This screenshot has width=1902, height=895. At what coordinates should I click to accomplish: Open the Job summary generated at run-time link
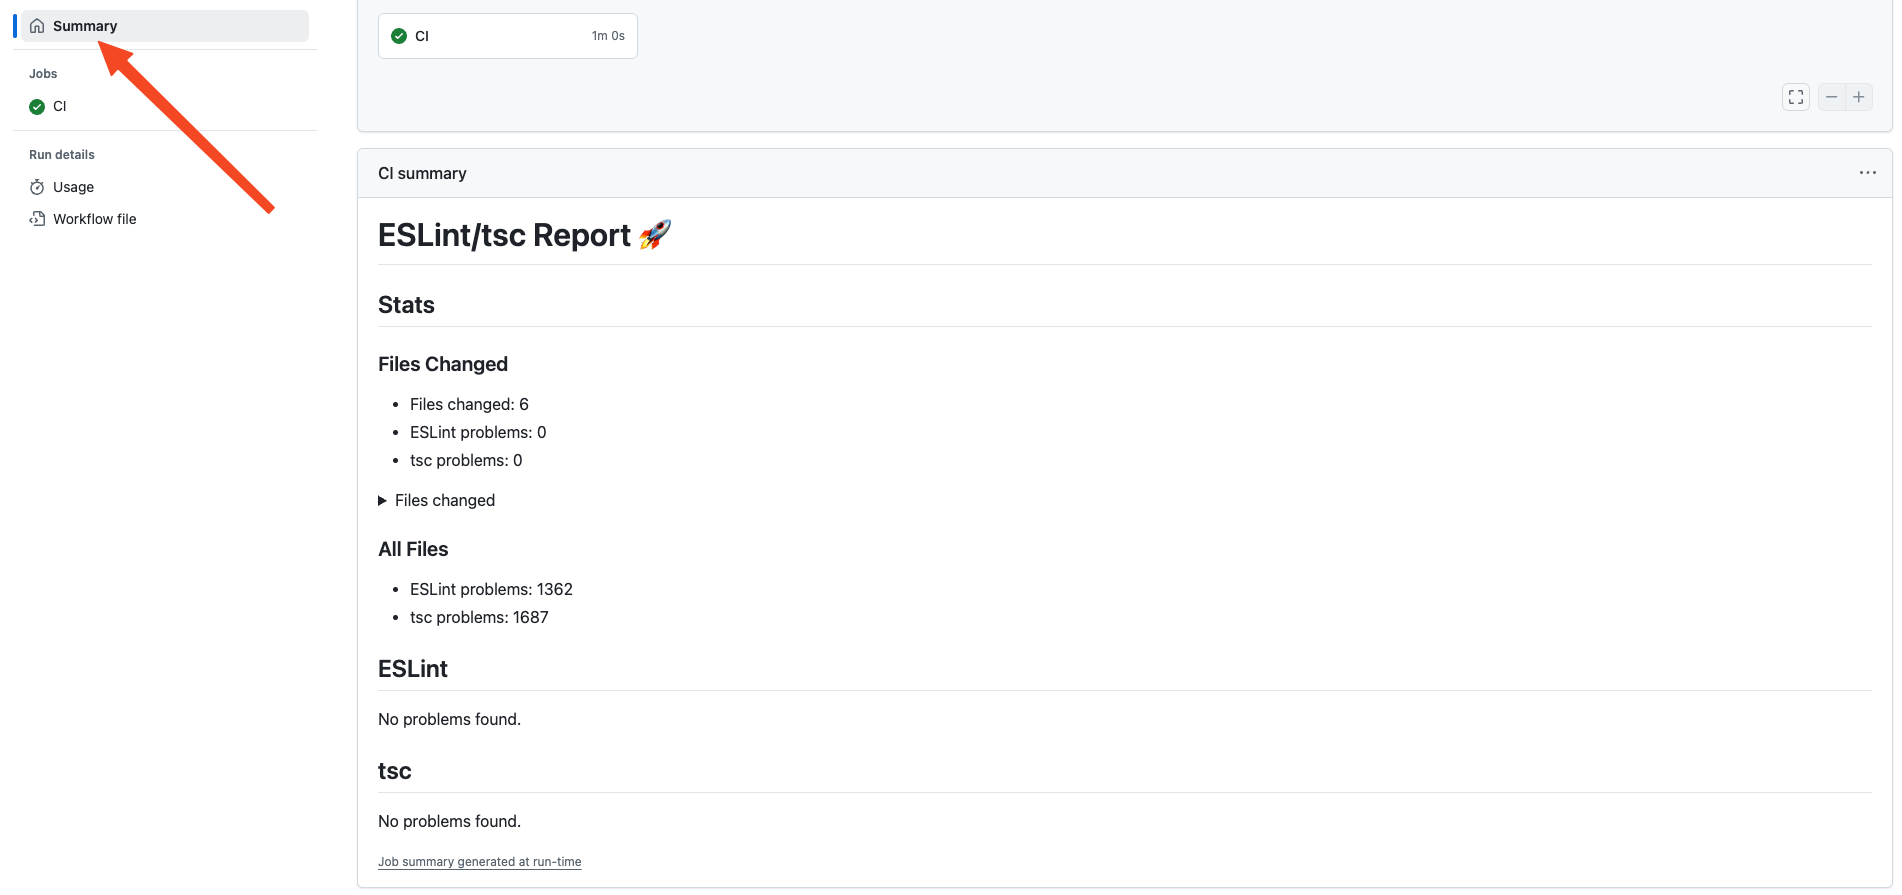click(x=479, y=862)
